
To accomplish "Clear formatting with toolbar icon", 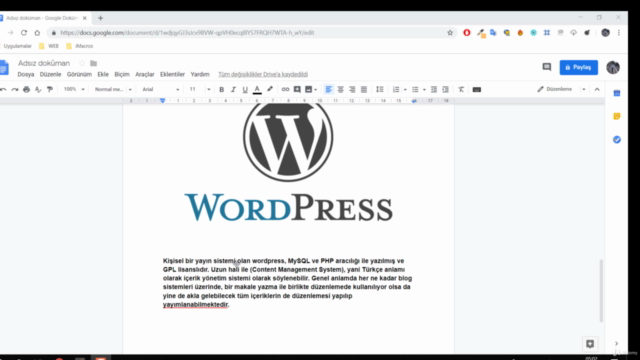I will point(461,89).
